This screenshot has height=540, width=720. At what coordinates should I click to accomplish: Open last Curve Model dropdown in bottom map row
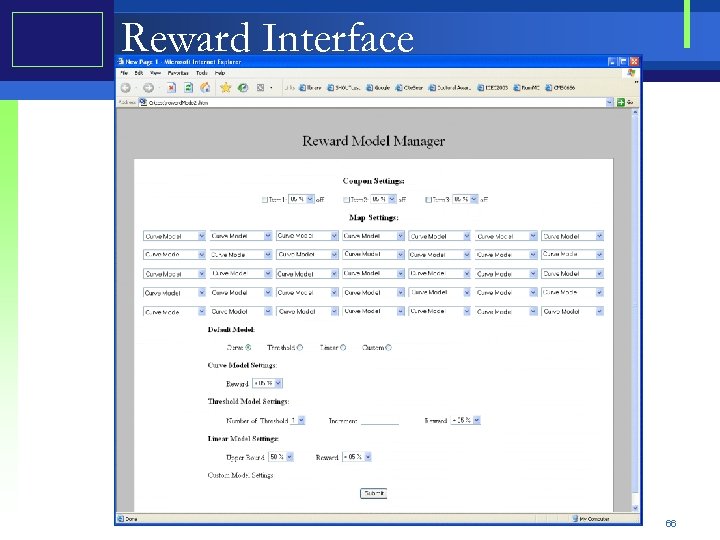tap(572, 311)
